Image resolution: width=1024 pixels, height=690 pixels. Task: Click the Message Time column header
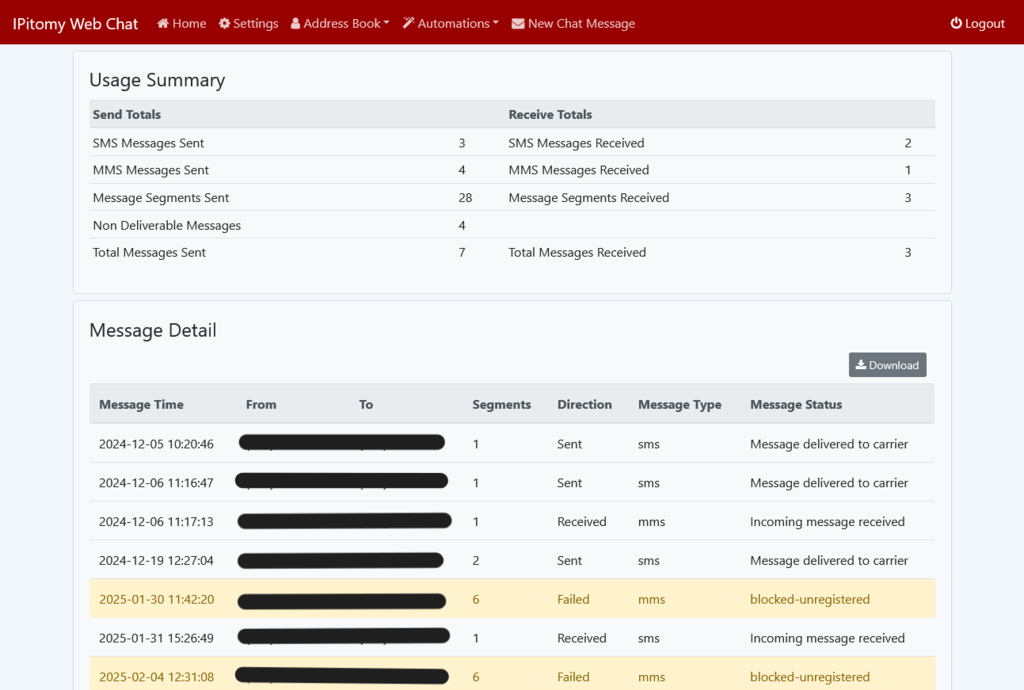coord(141,405)
